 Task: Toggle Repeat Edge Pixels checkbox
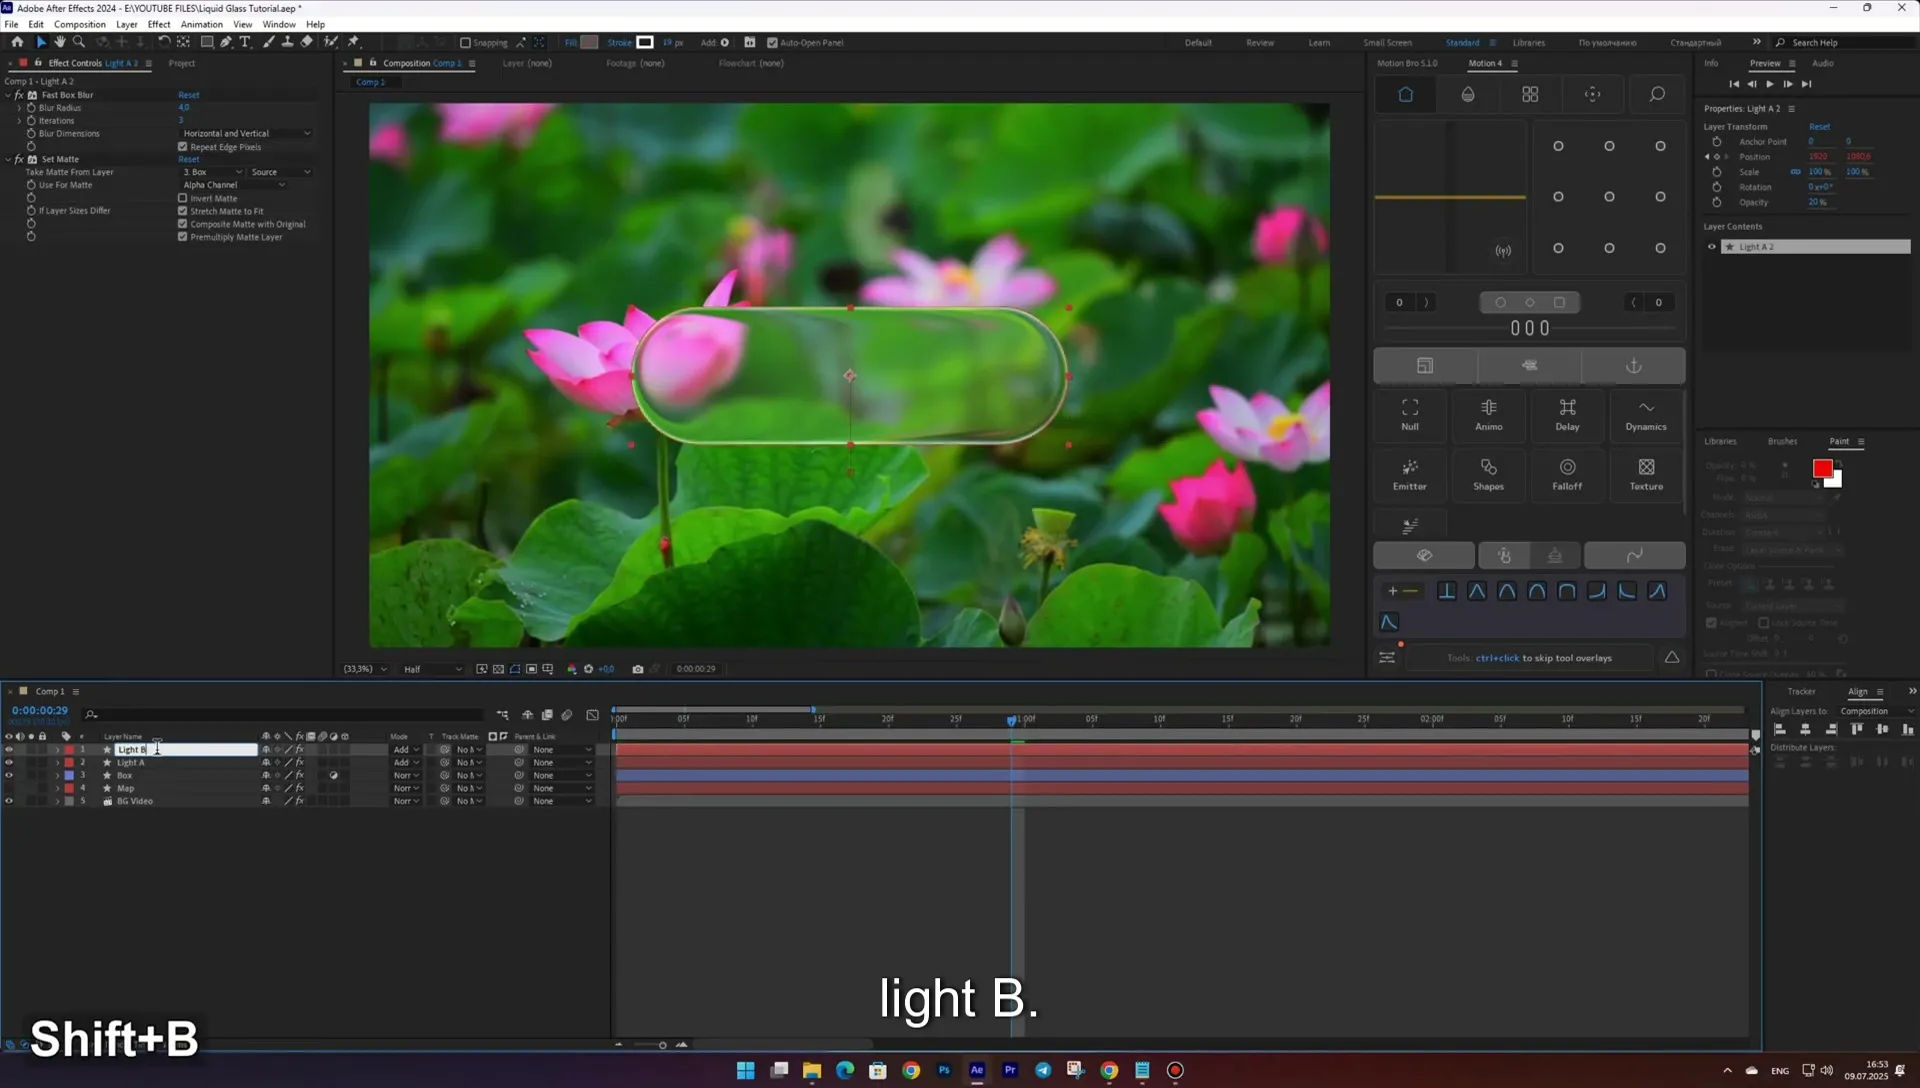point(183,146)
